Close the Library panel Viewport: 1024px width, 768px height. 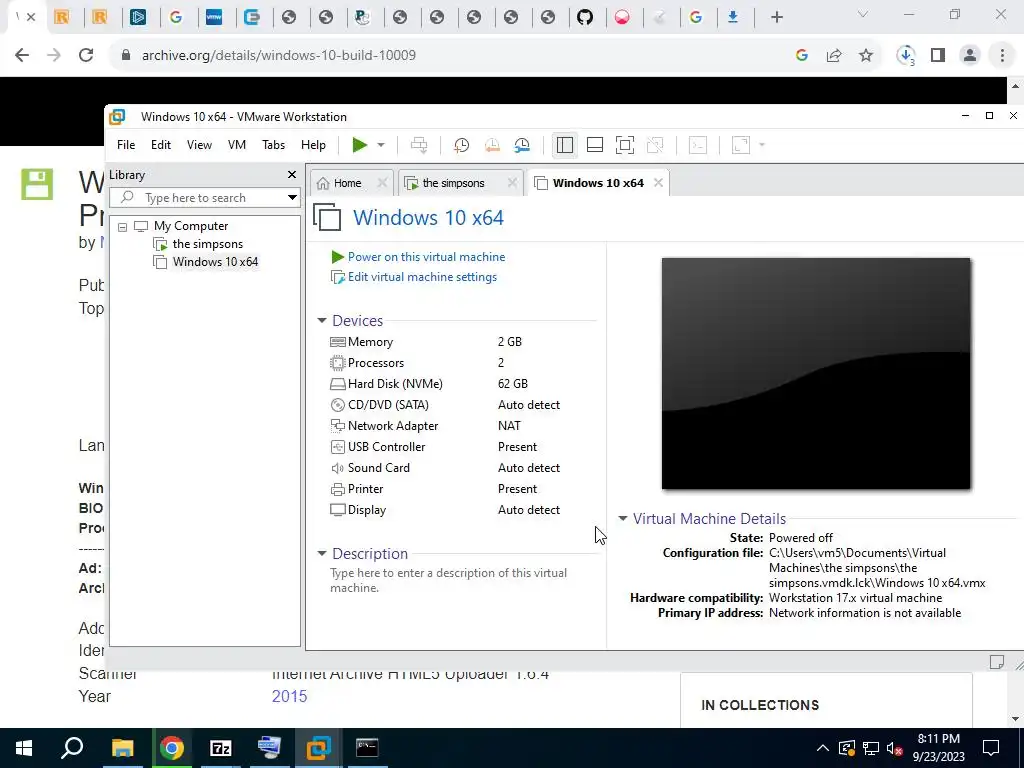coord(292,175)
